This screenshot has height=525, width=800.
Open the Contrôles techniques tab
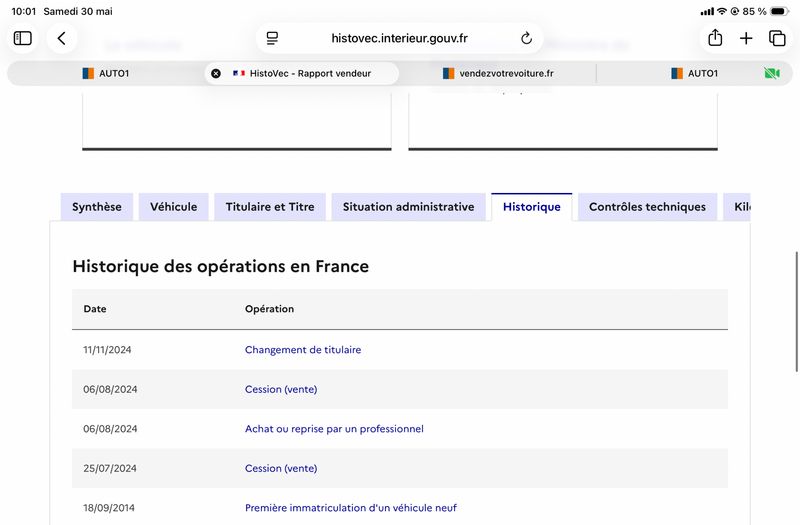coord(647,207)
